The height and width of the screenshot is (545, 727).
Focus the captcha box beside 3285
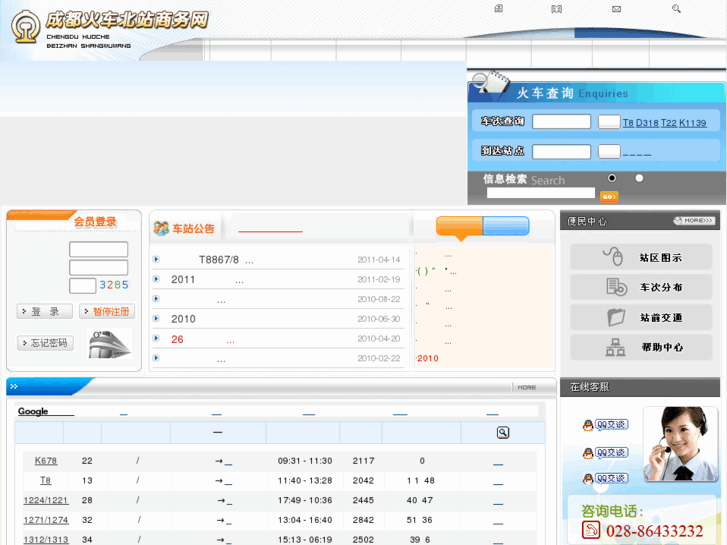(83, 286)
